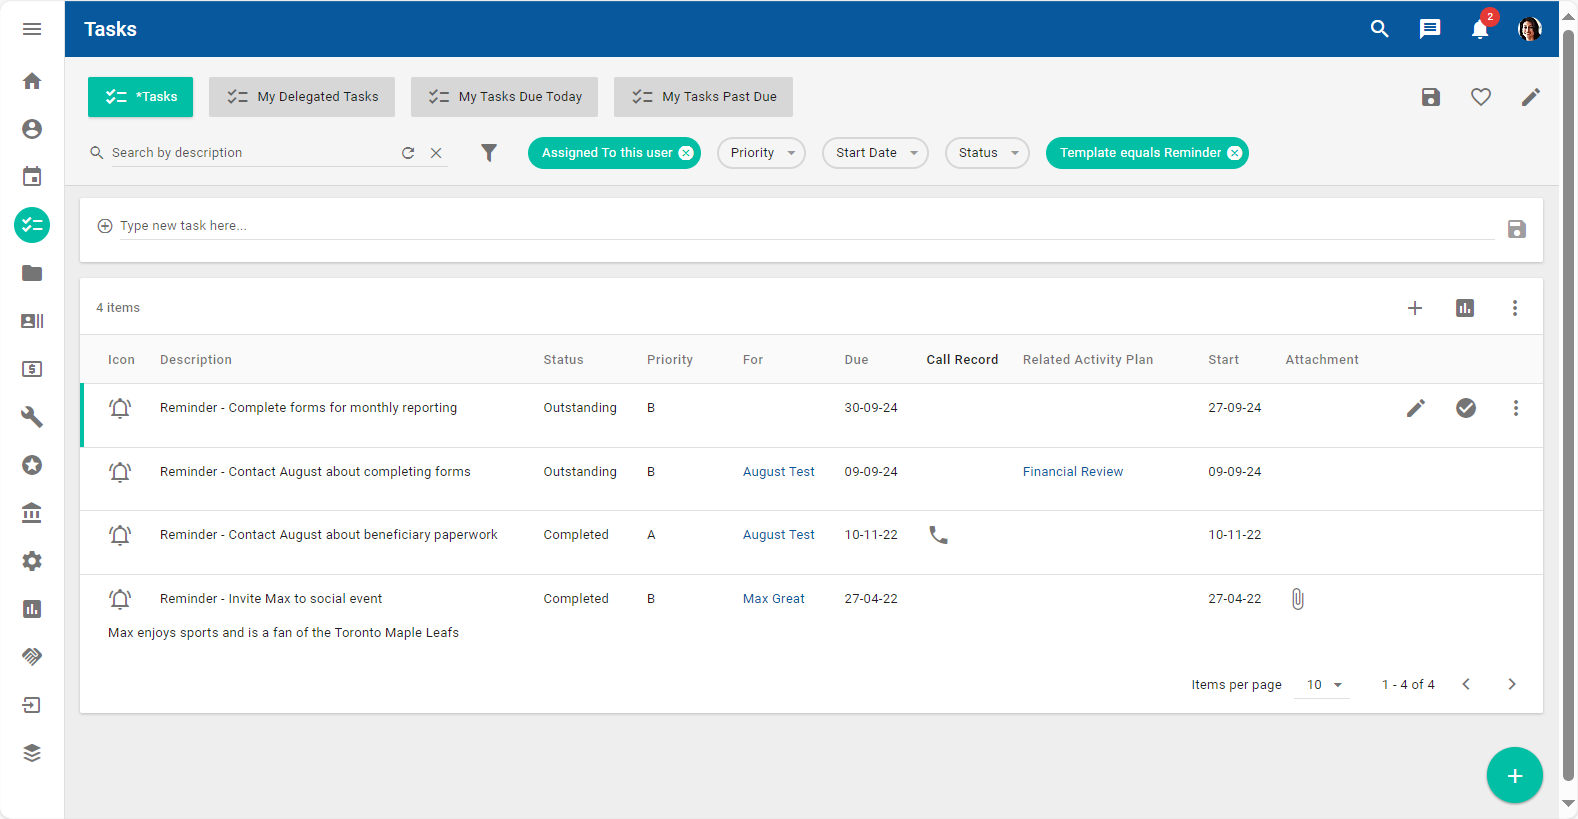Open the chart view icon in list header
This screenshot has width=1578, height=819.
pyautogui.click(x=1465, y=308)
